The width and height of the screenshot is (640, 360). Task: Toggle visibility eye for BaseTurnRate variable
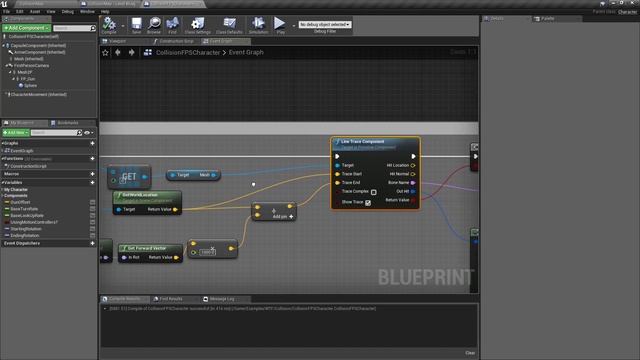(92, 209)
